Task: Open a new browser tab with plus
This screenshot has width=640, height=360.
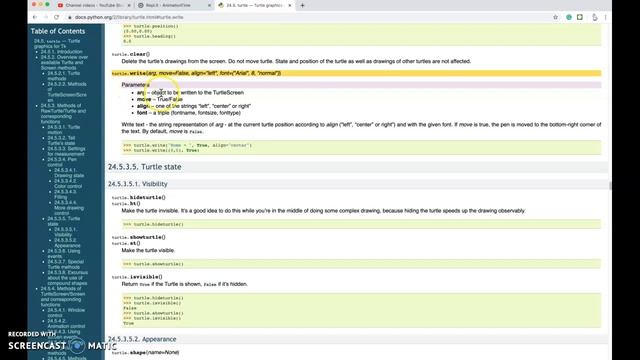Action: [x=302, y=5]
